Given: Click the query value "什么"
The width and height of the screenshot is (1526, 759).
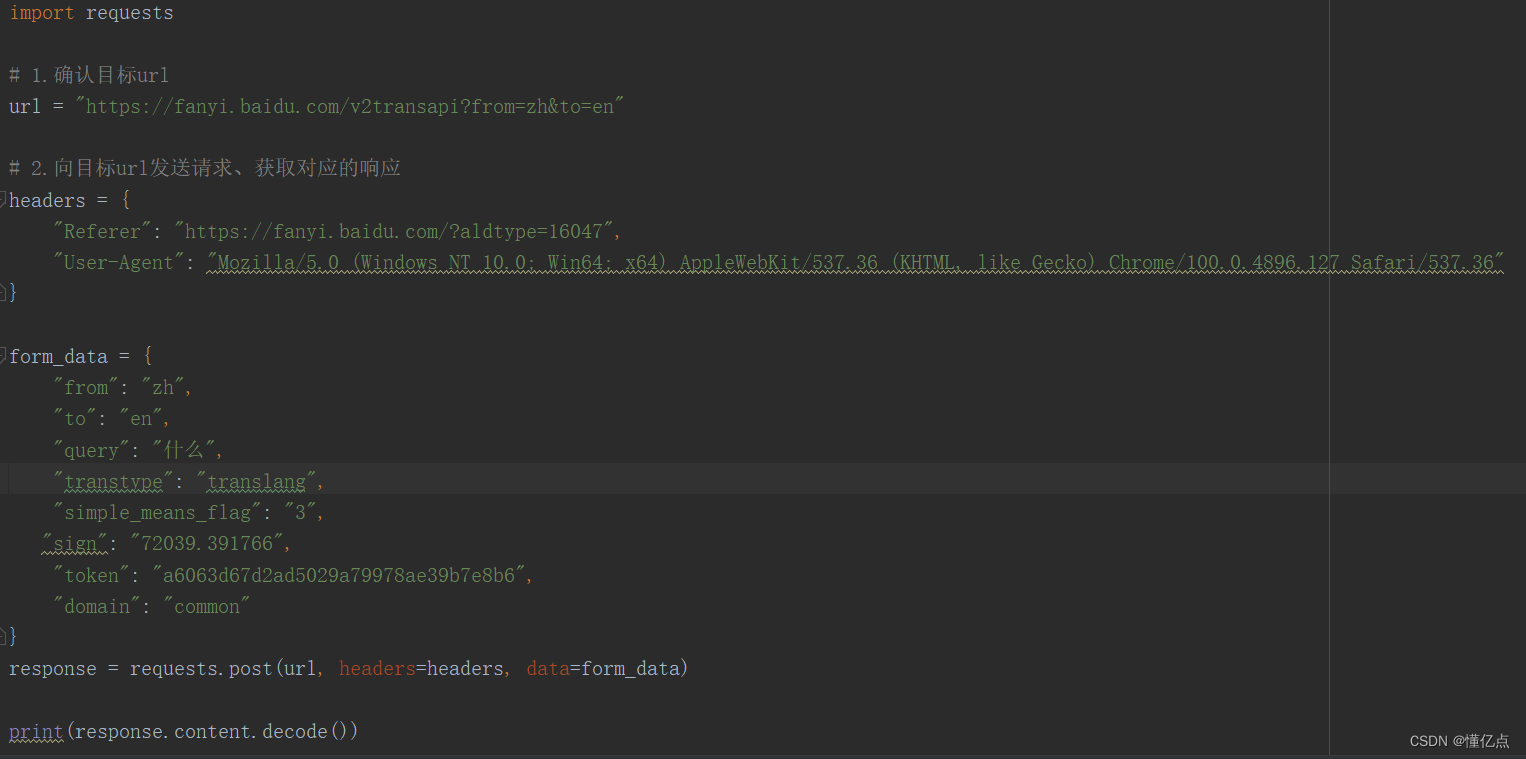Looking at the screenshot, I should coord(184,450).
